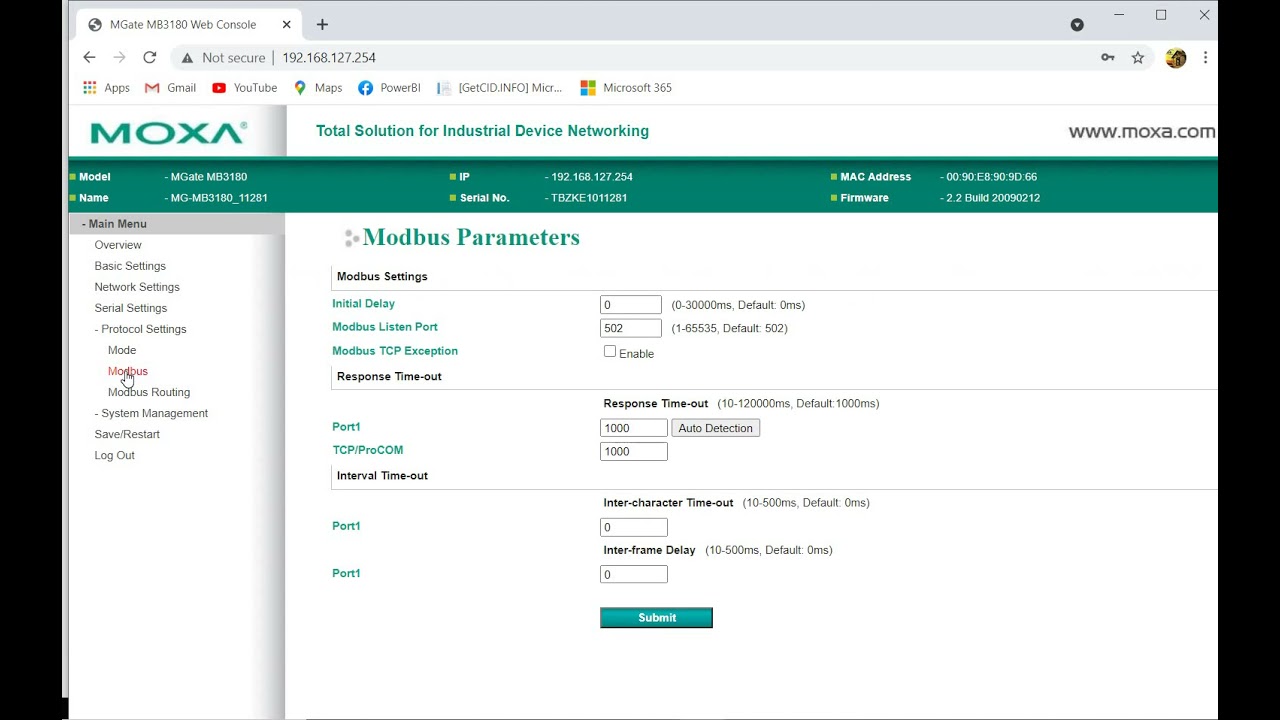Close the MGate MB3180 Web Console tab
Viewport: 1280px width, 720px height.
[x=287, y=24]
